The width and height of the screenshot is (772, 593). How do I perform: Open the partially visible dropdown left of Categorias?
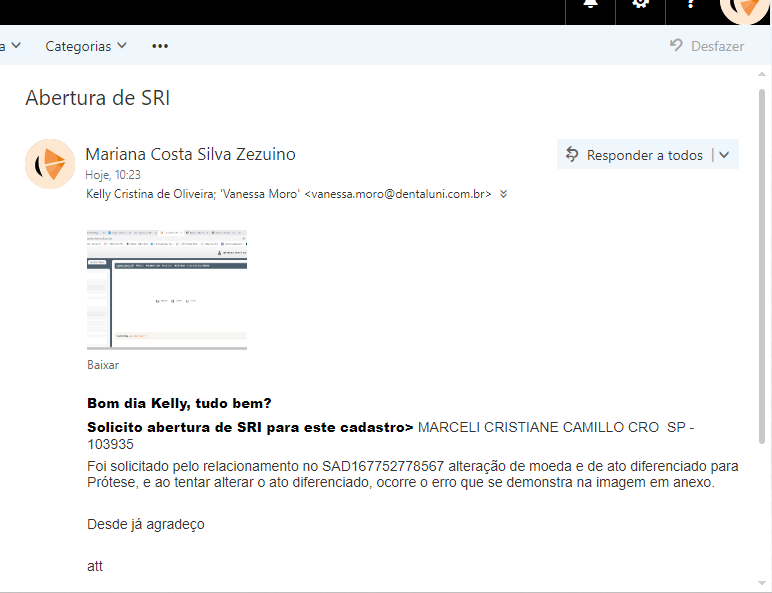(x=10, y=46)
